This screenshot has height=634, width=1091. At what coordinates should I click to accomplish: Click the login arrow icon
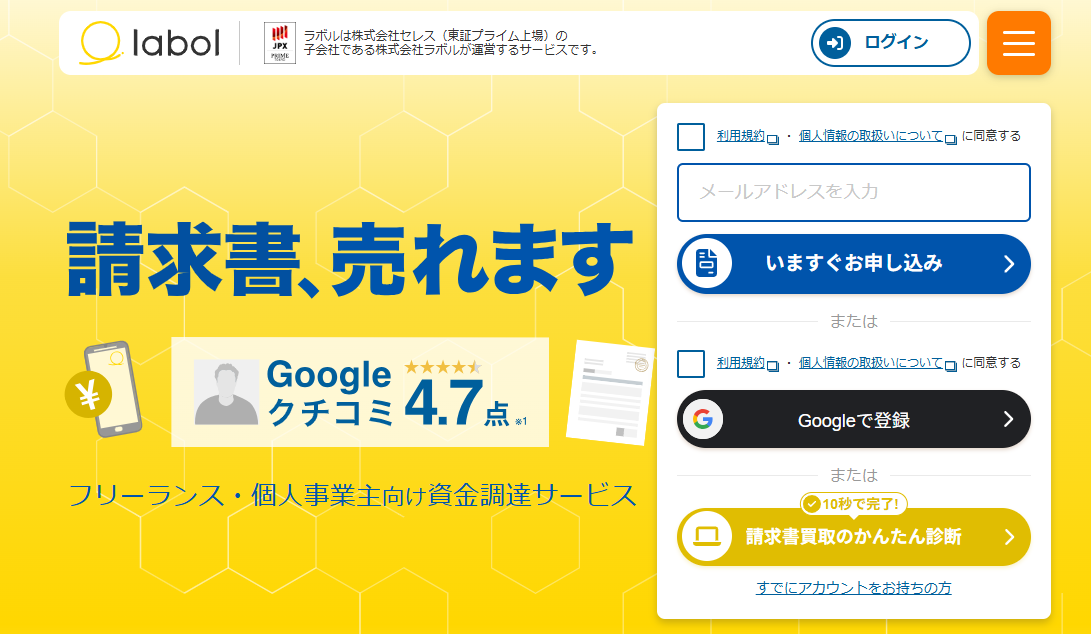point(835,43)
